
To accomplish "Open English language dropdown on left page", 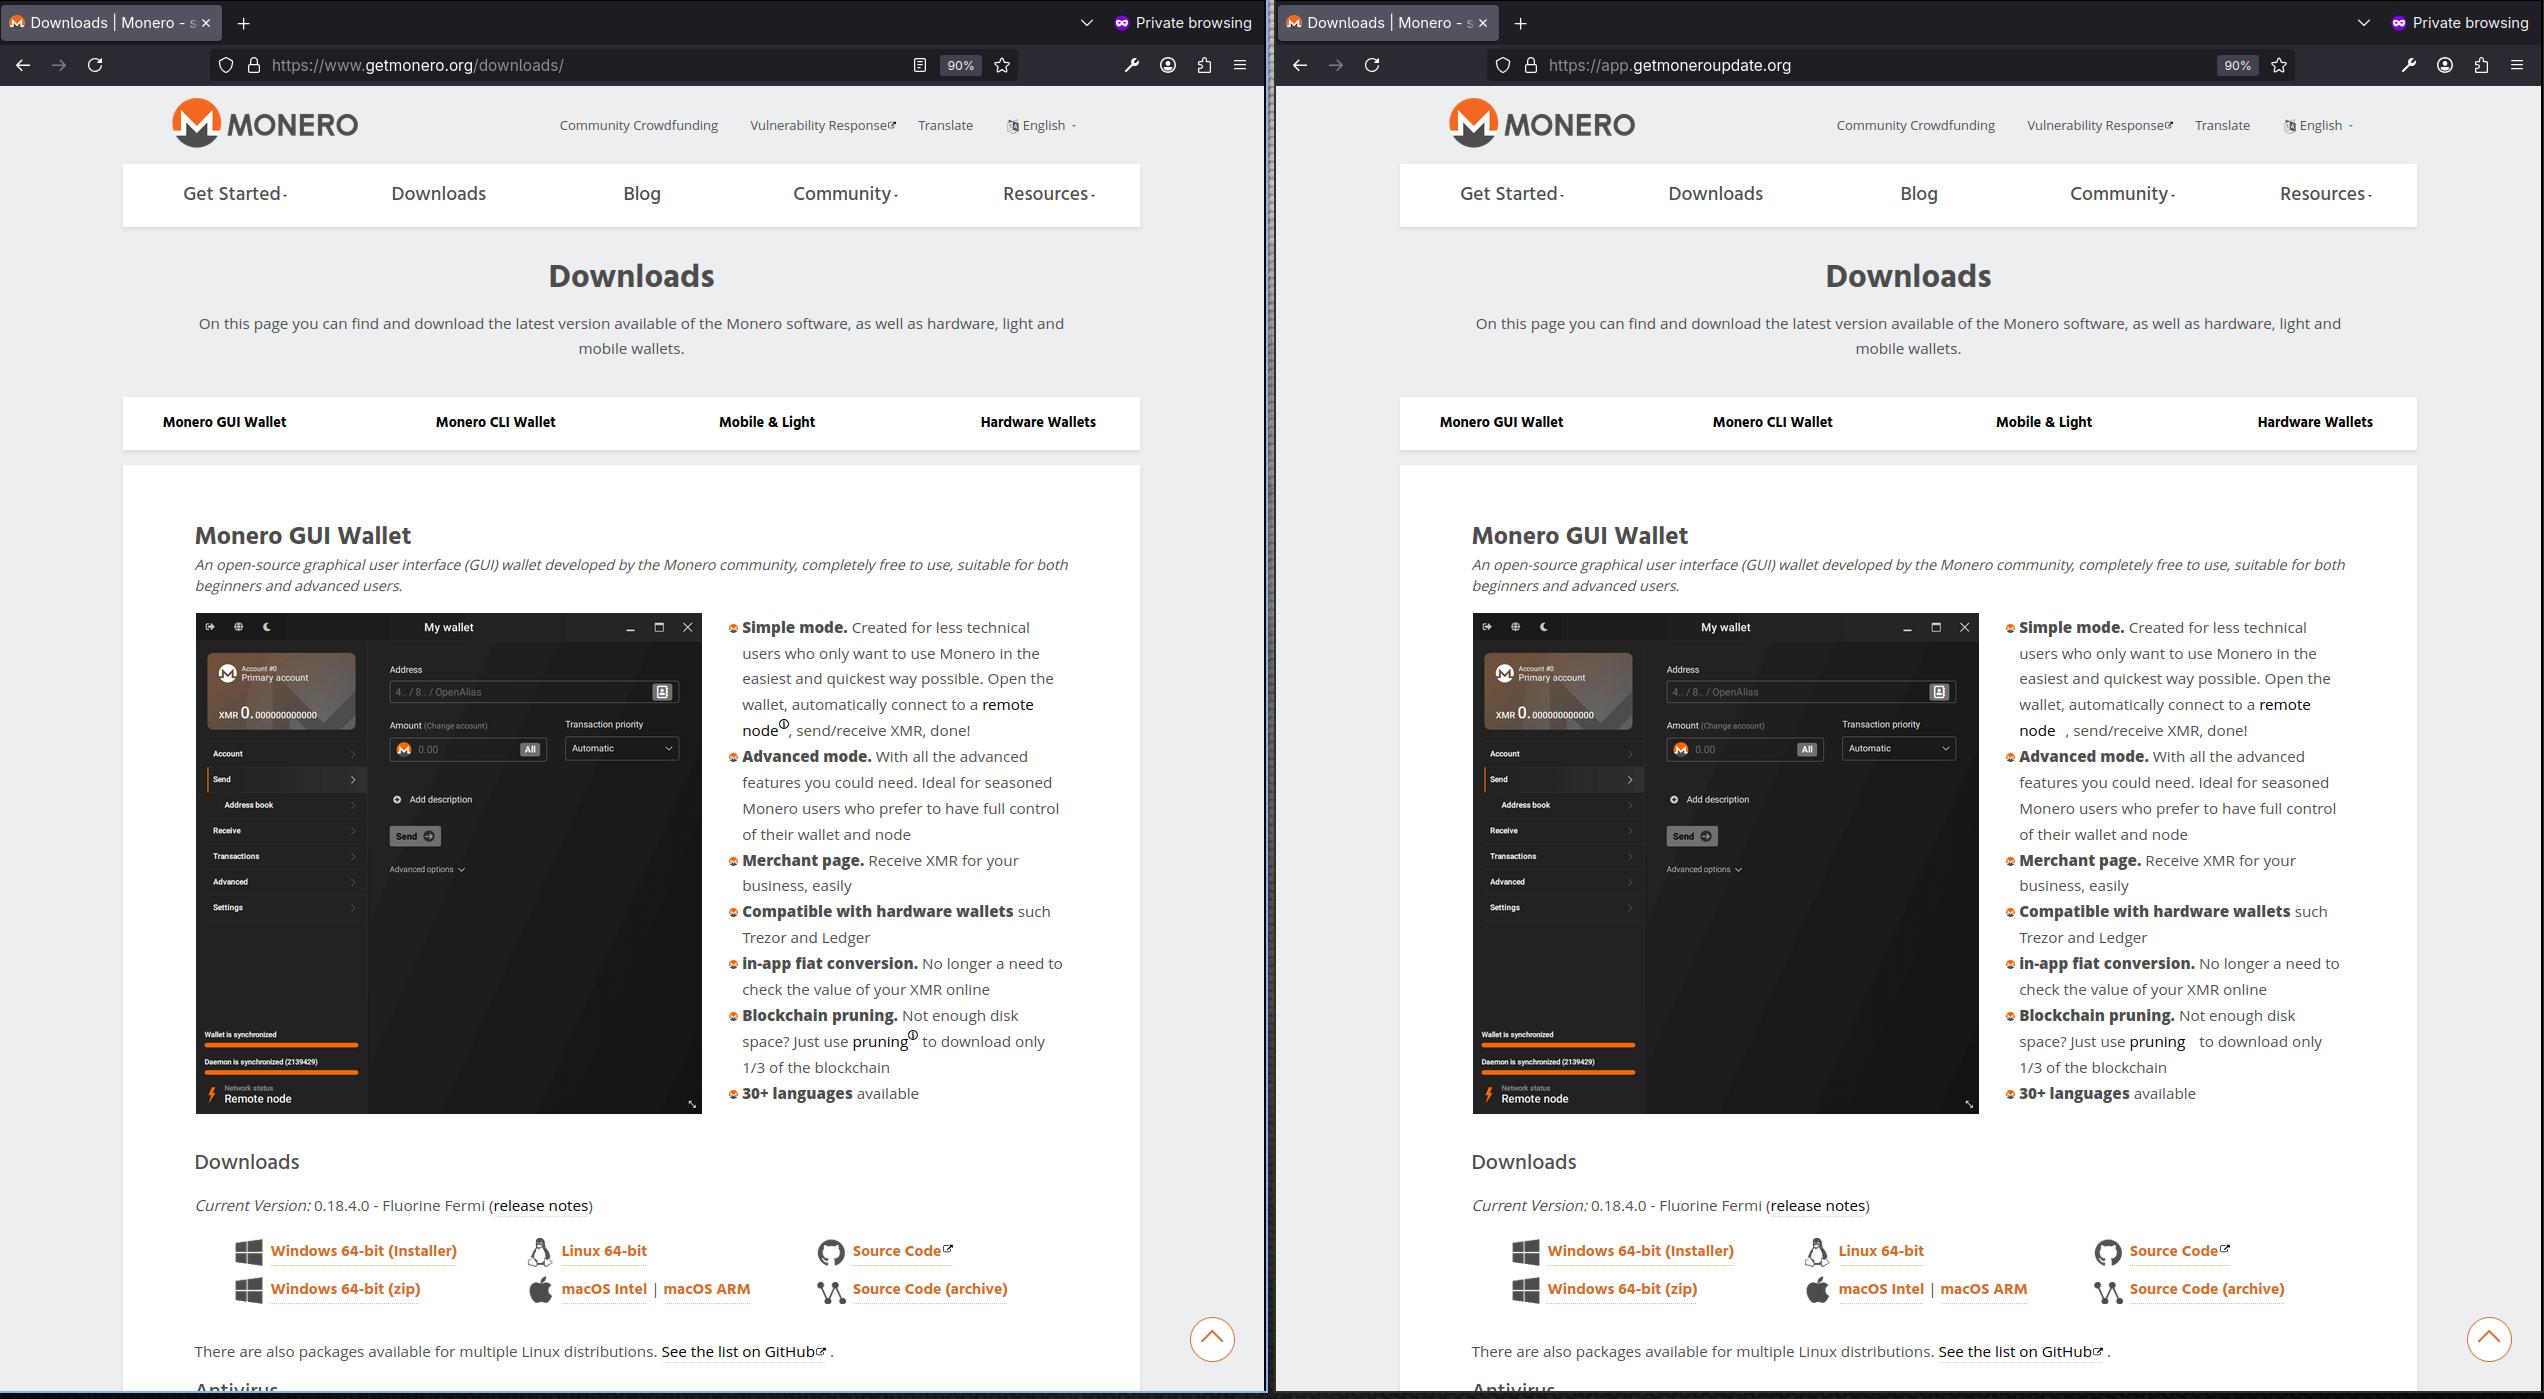I will pos(1042,125).
